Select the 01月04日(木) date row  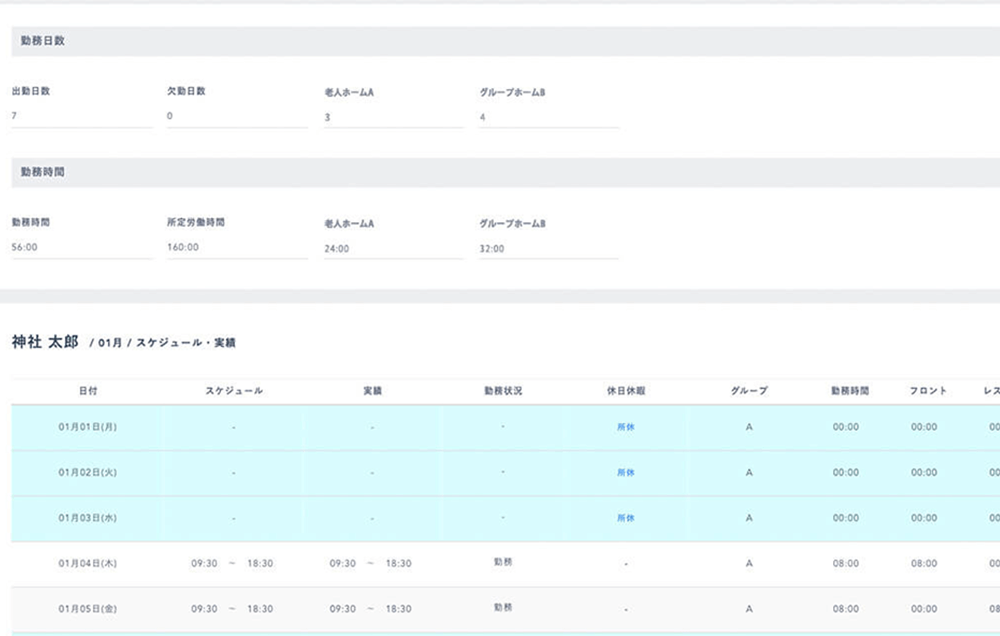tap(88, 563)
